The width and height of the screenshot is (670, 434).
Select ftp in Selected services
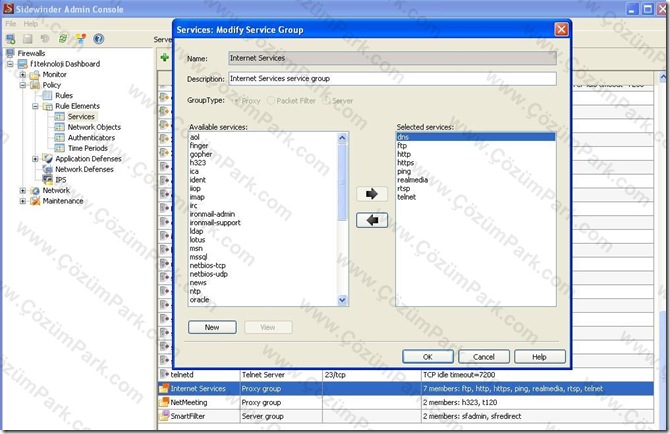402,146
